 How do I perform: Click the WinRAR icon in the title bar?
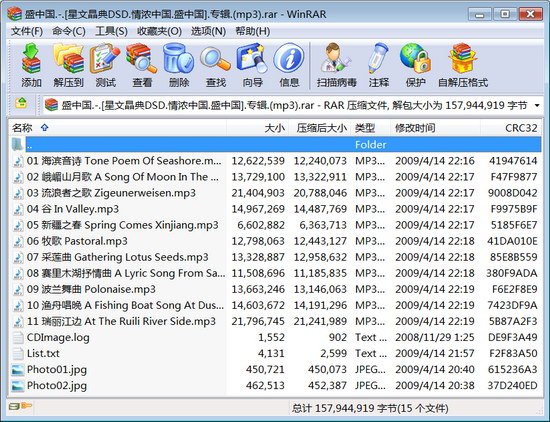(14, 14)
